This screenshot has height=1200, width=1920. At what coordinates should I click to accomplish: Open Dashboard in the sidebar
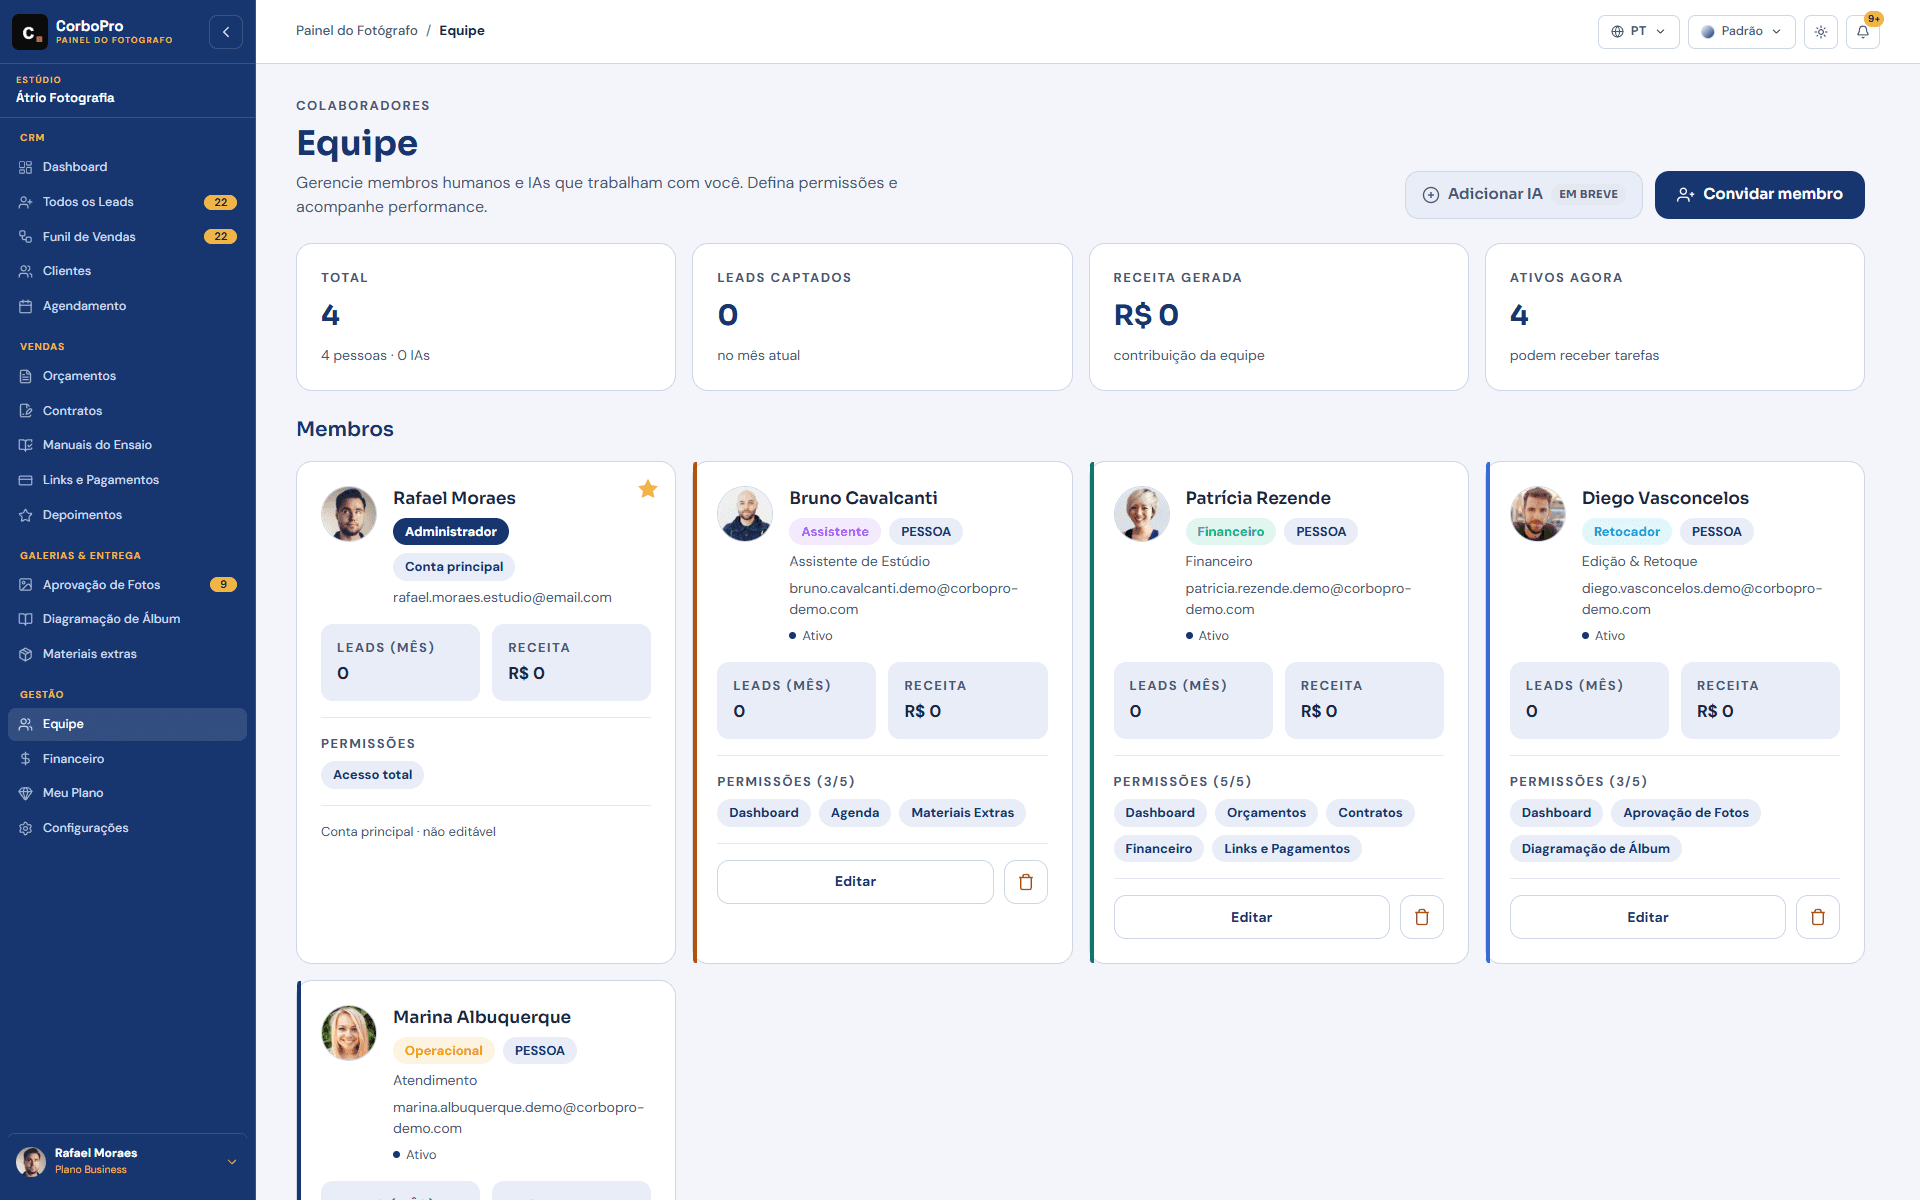tap(127, 167)
